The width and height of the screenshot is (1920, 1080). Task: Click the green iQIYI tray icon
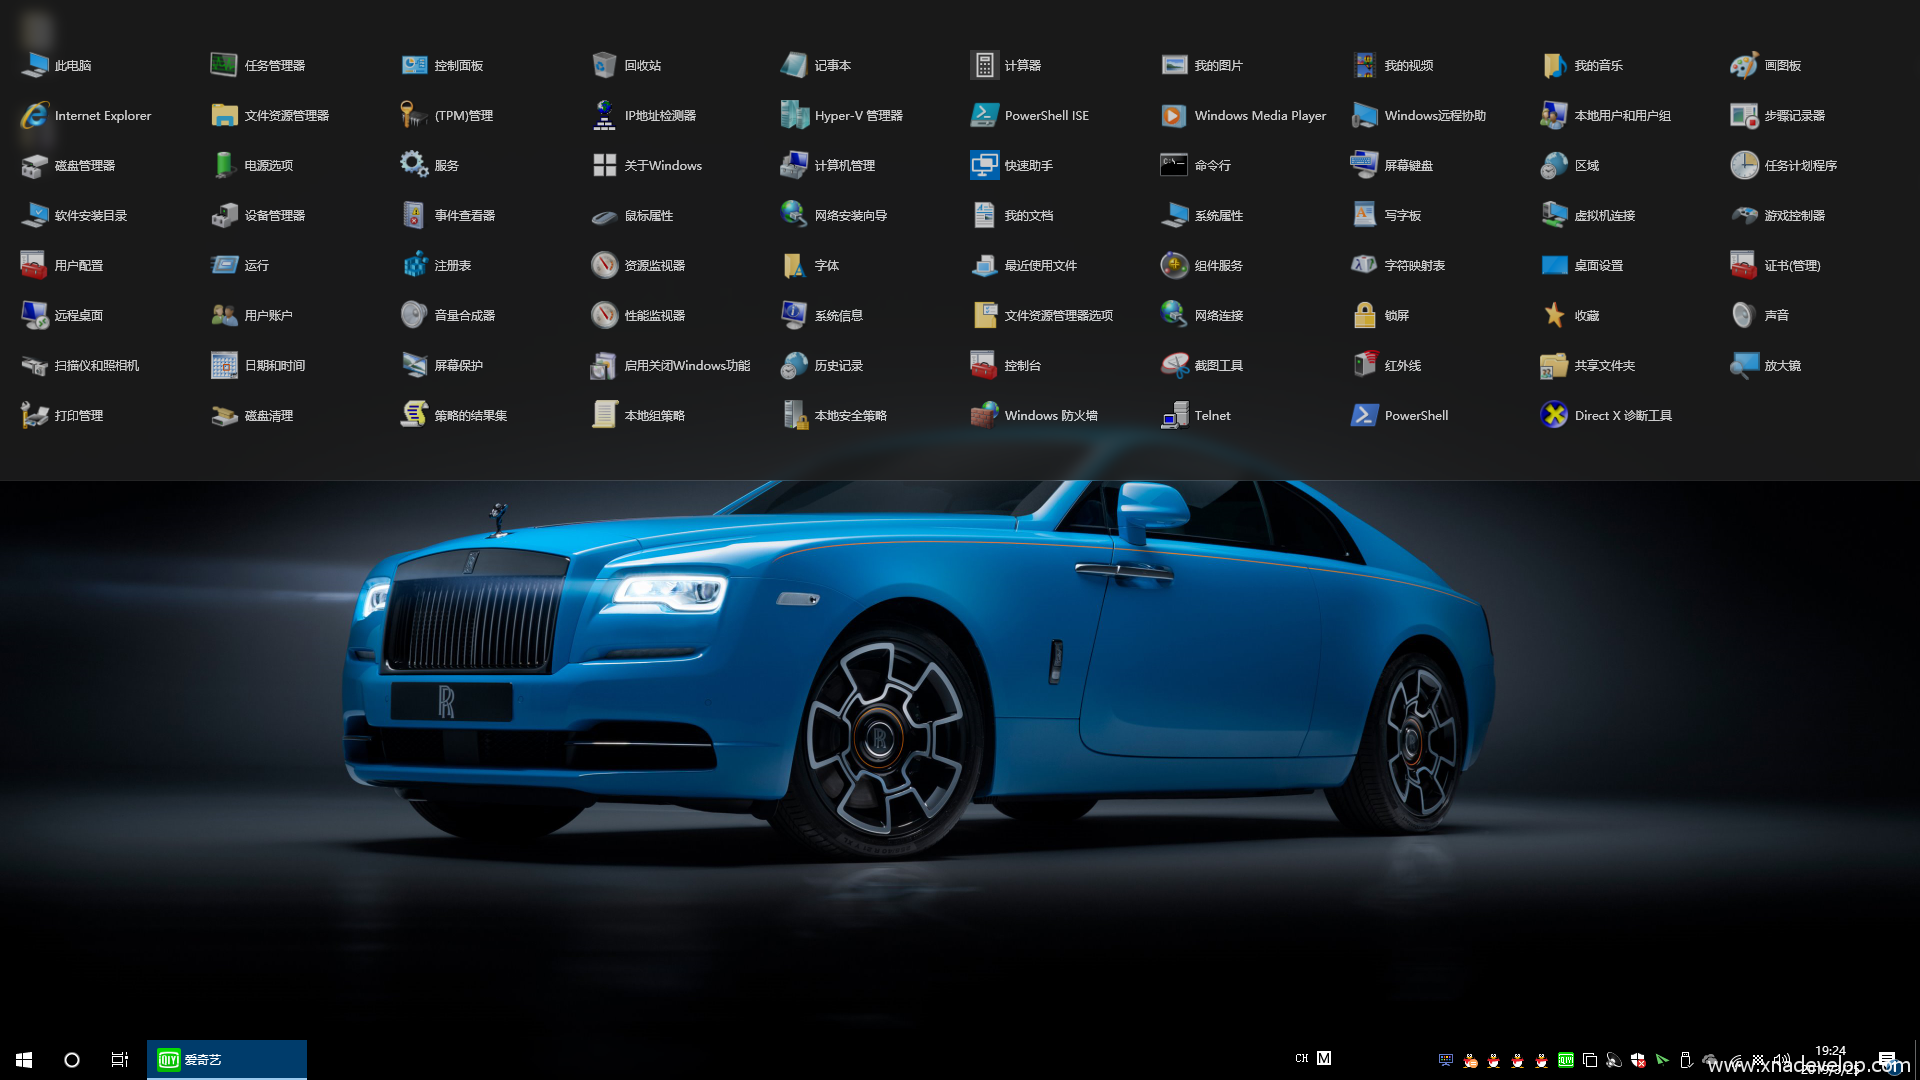[x=1566, y=1060]
